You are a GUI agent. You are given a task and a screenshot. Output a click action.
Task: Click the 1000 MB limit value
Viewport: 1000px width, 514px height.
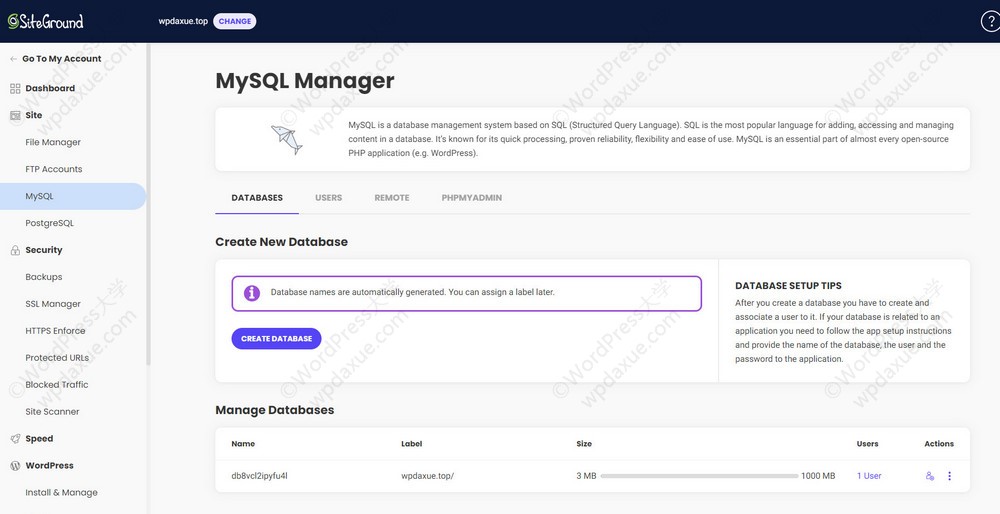pyautogui.click(x=818, y=476)
